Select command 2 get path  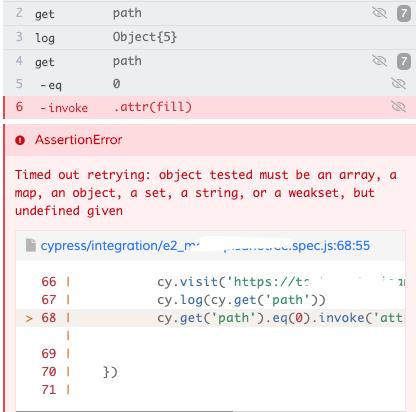[x=209, y=14]
